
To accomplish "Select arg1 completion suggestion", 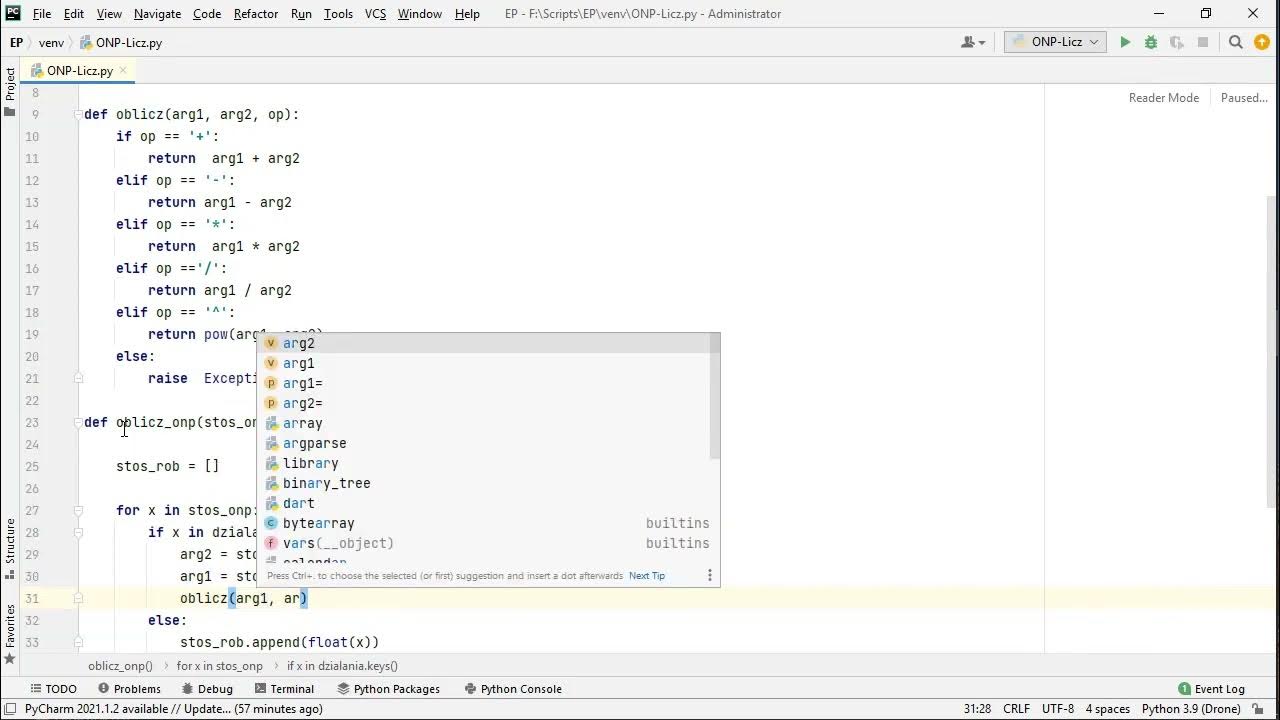I will point(486,363).
